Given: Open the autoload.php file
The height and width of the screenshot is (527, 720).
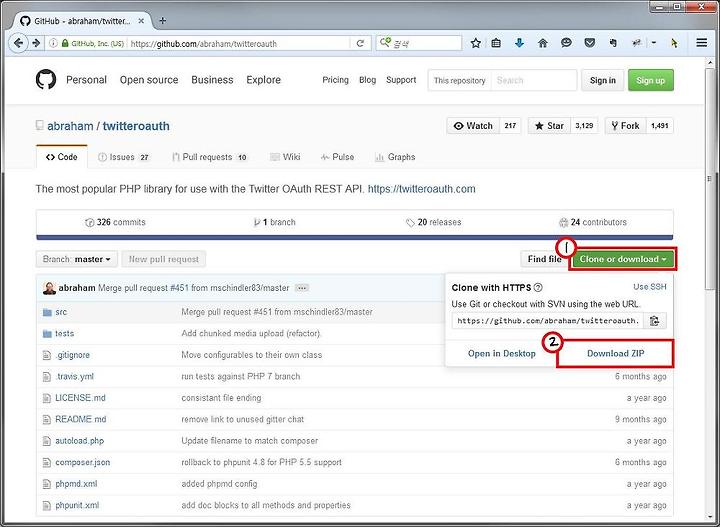Looking at the screenshot, I should click(79, 441).
